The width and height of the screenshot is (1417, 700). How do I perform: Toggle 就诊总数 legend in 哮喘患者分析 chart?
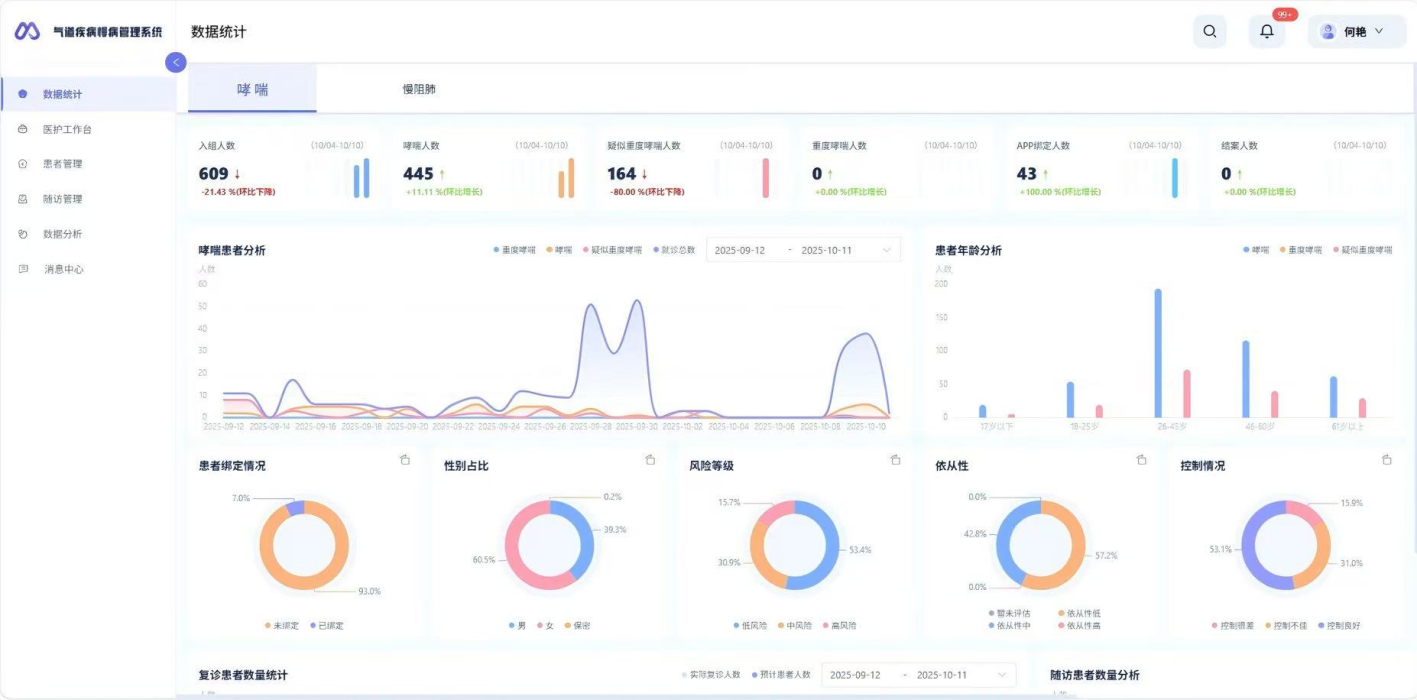(x=673, y=250)
